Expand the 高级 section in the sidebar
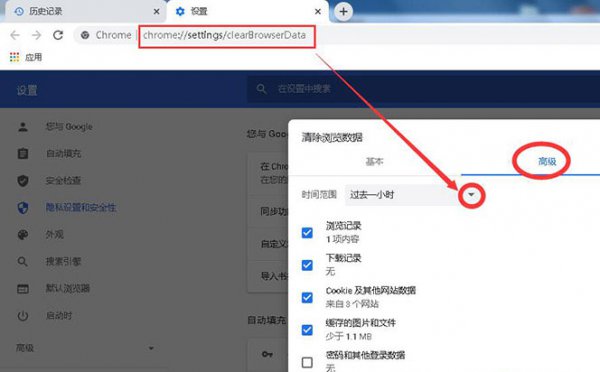Image resolution: width=600 pixels, height=372 pixels. point(85,348)
